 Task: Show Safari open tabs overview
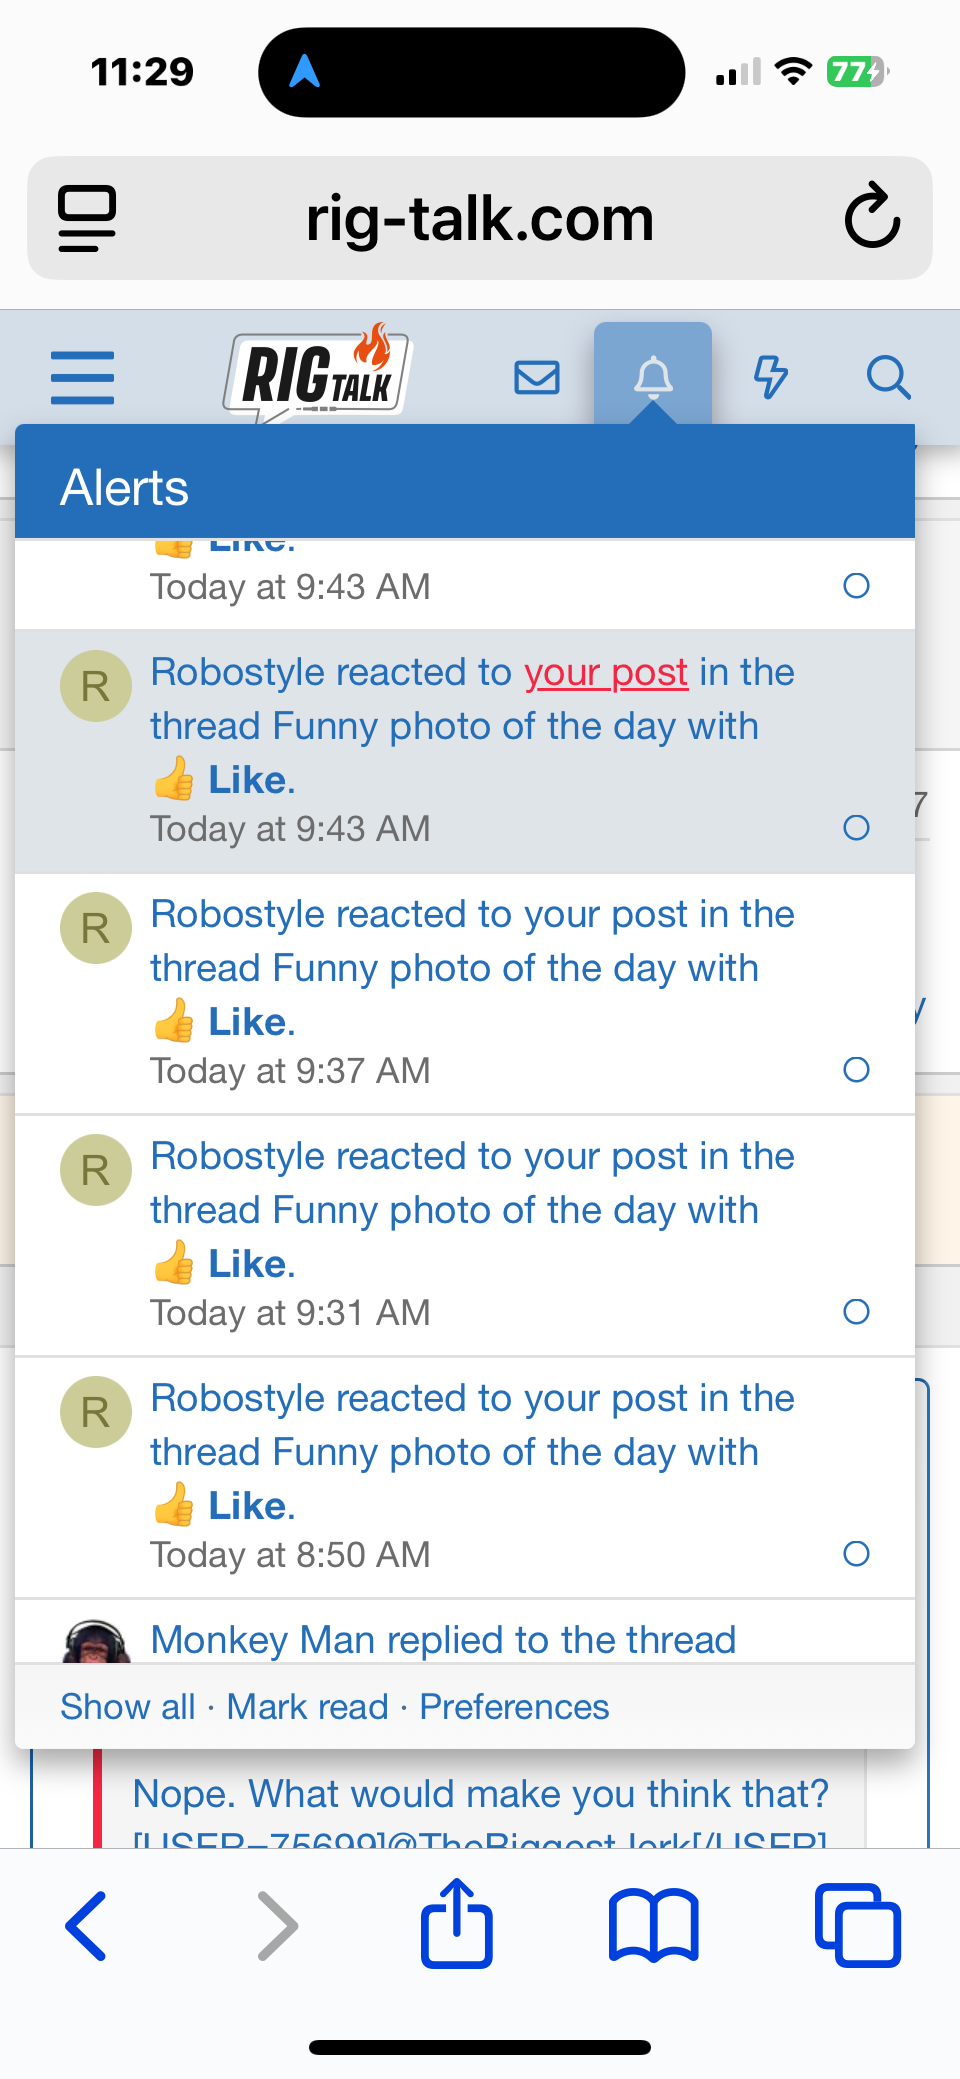coord(858,1925)
